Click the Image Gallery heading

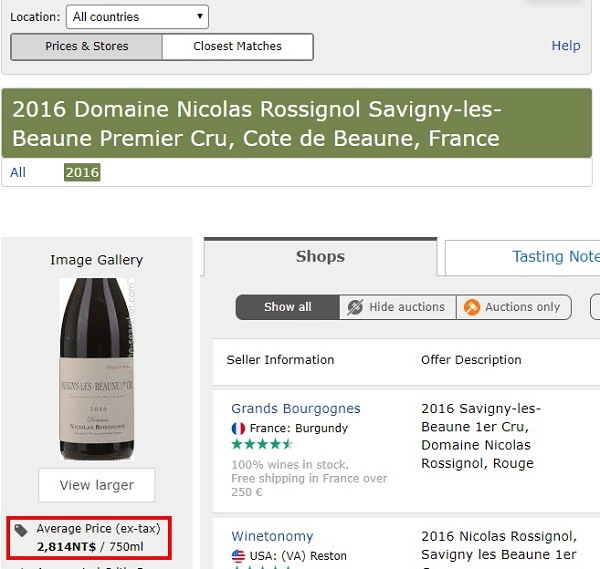click(97, 260)
